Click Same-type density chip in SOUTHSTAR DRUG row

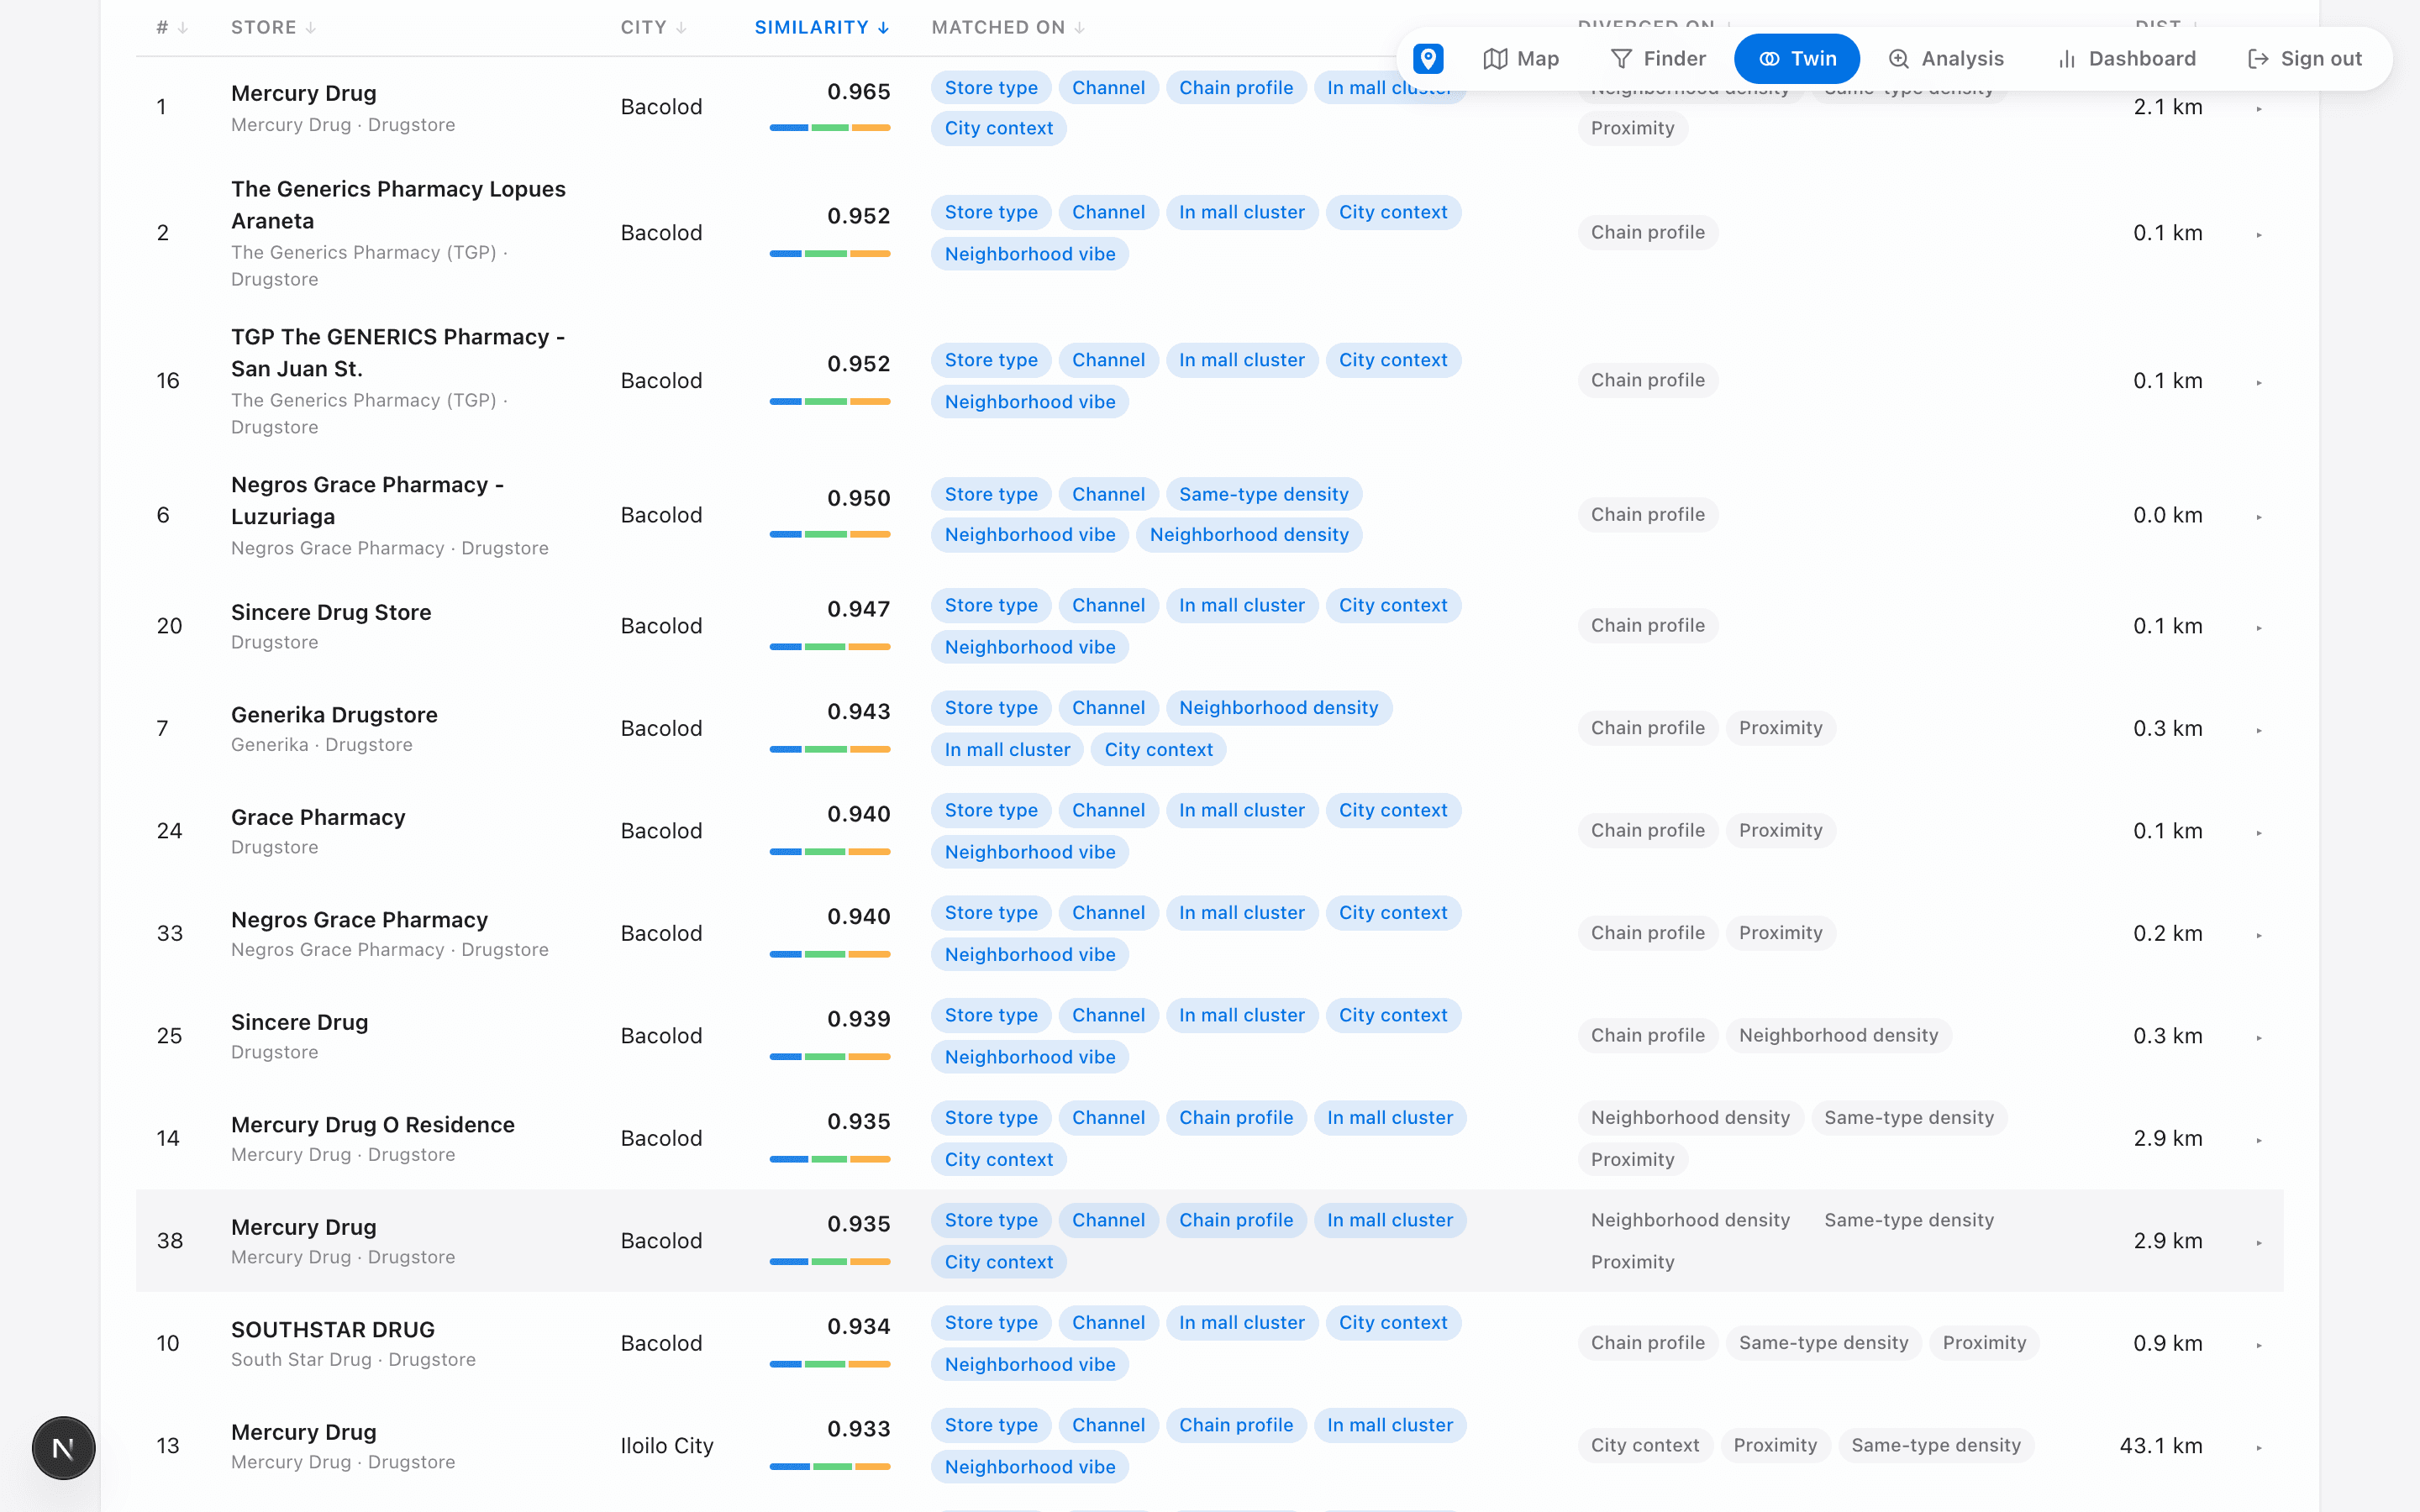[1824, 1343]
